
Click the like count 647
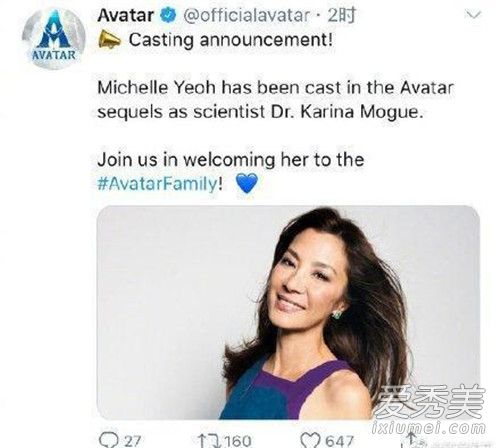(339, 441)
